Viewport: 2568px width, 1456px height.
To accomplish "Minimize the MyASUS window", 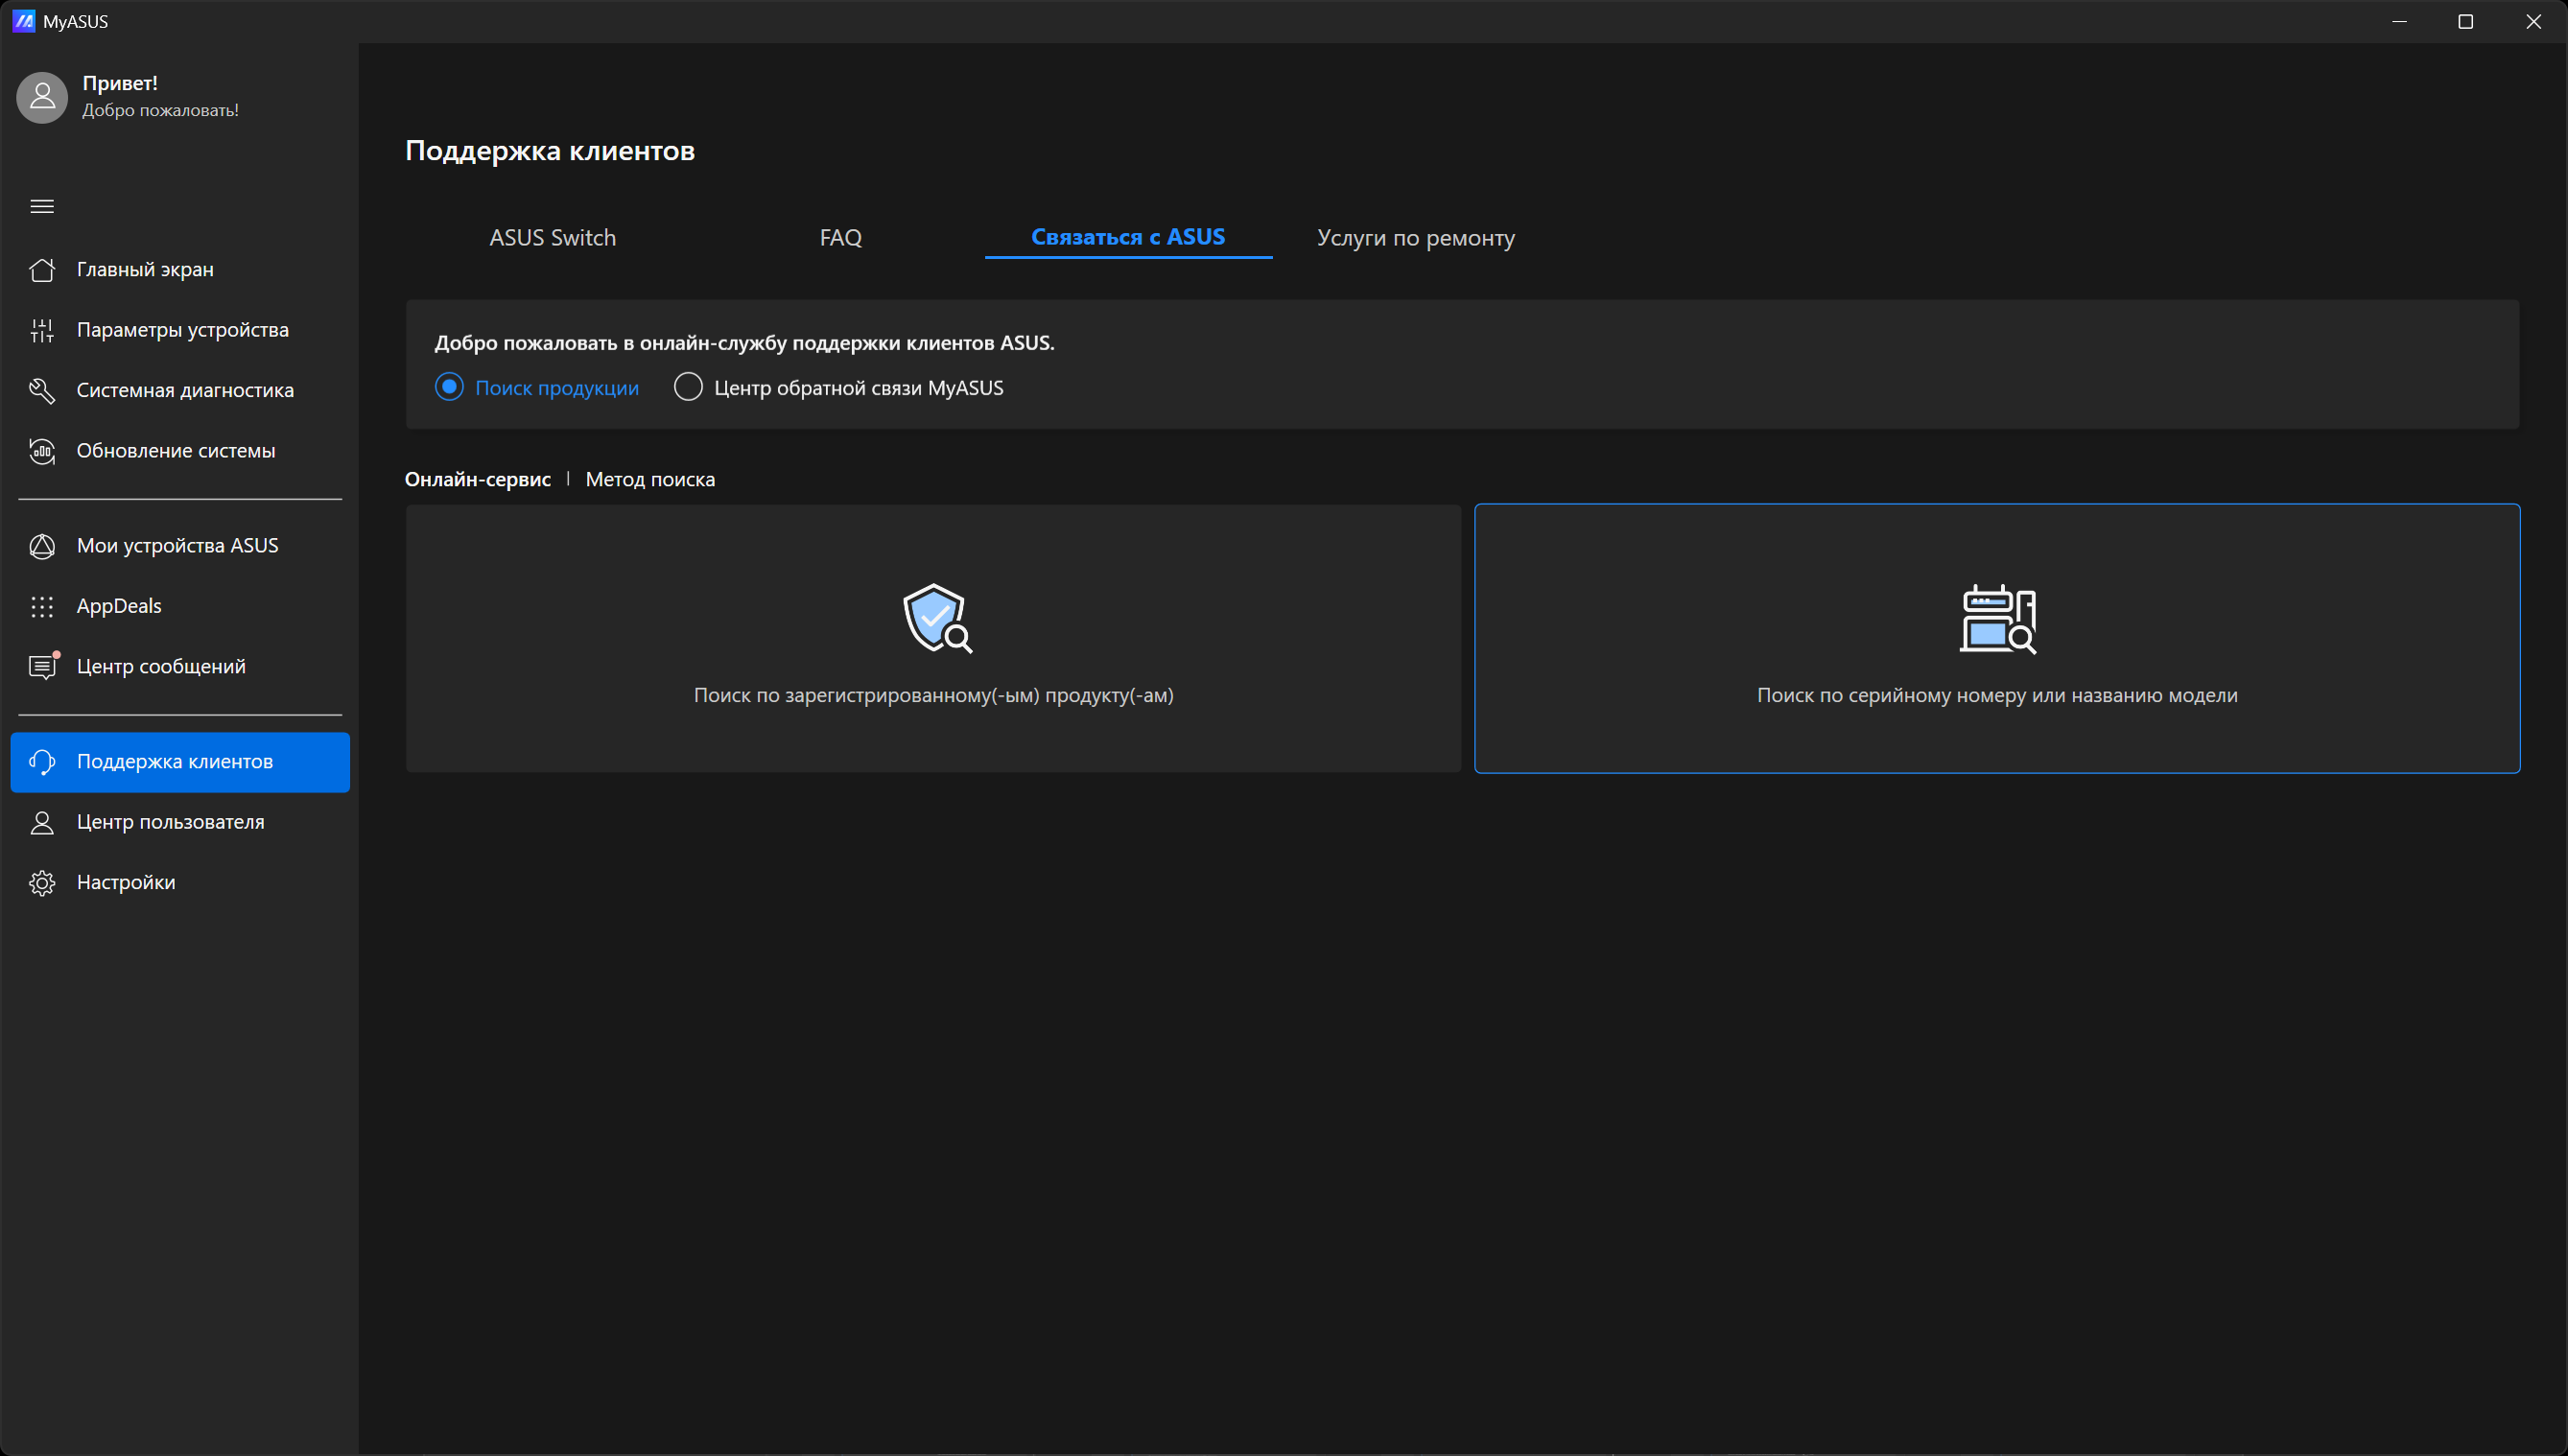I will click(2399, 21).
